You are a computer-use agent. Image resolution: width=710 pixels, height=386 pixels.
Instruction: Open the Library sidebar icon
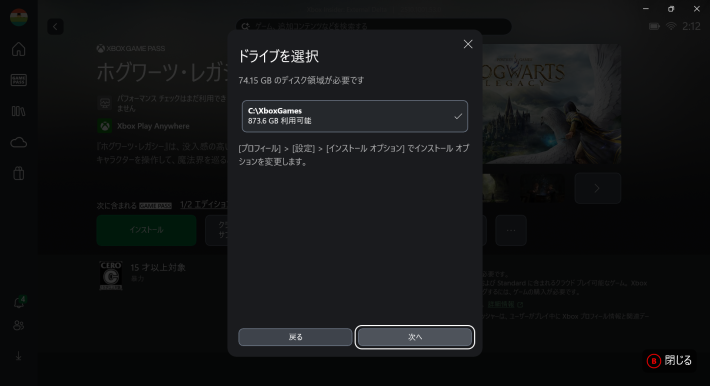(x=19, y=111)
